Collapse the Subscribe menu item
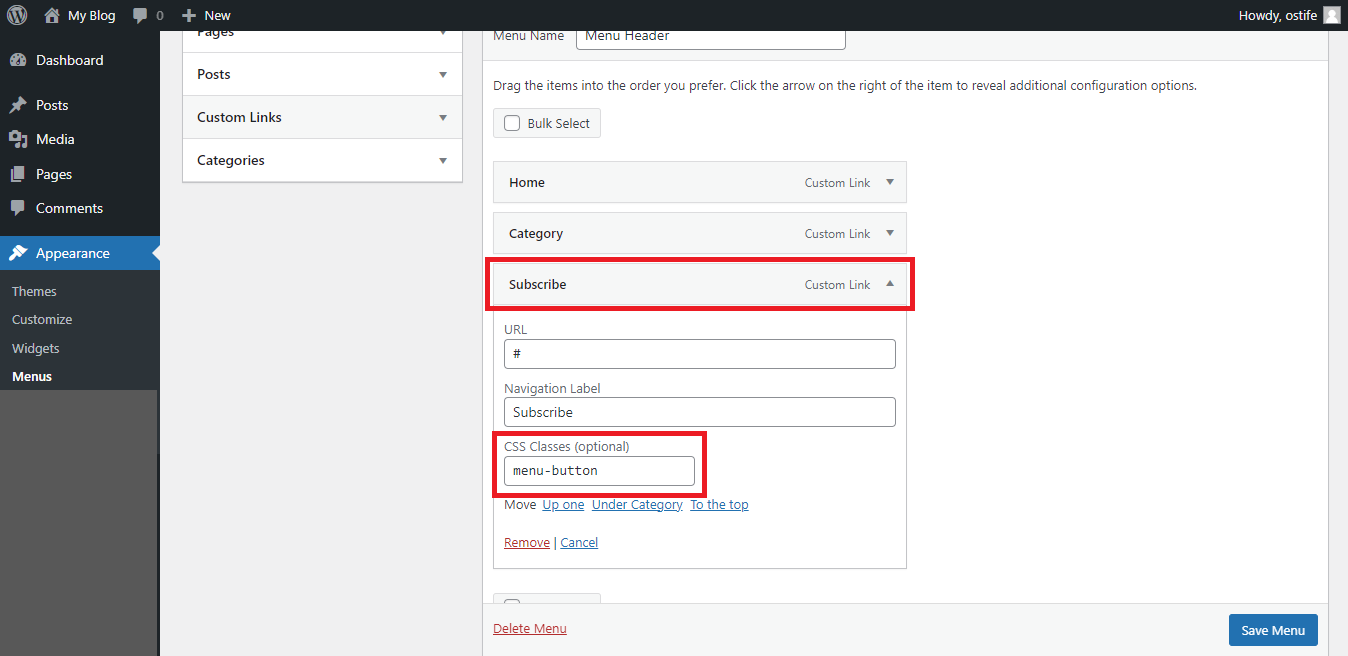 [890, 284]
